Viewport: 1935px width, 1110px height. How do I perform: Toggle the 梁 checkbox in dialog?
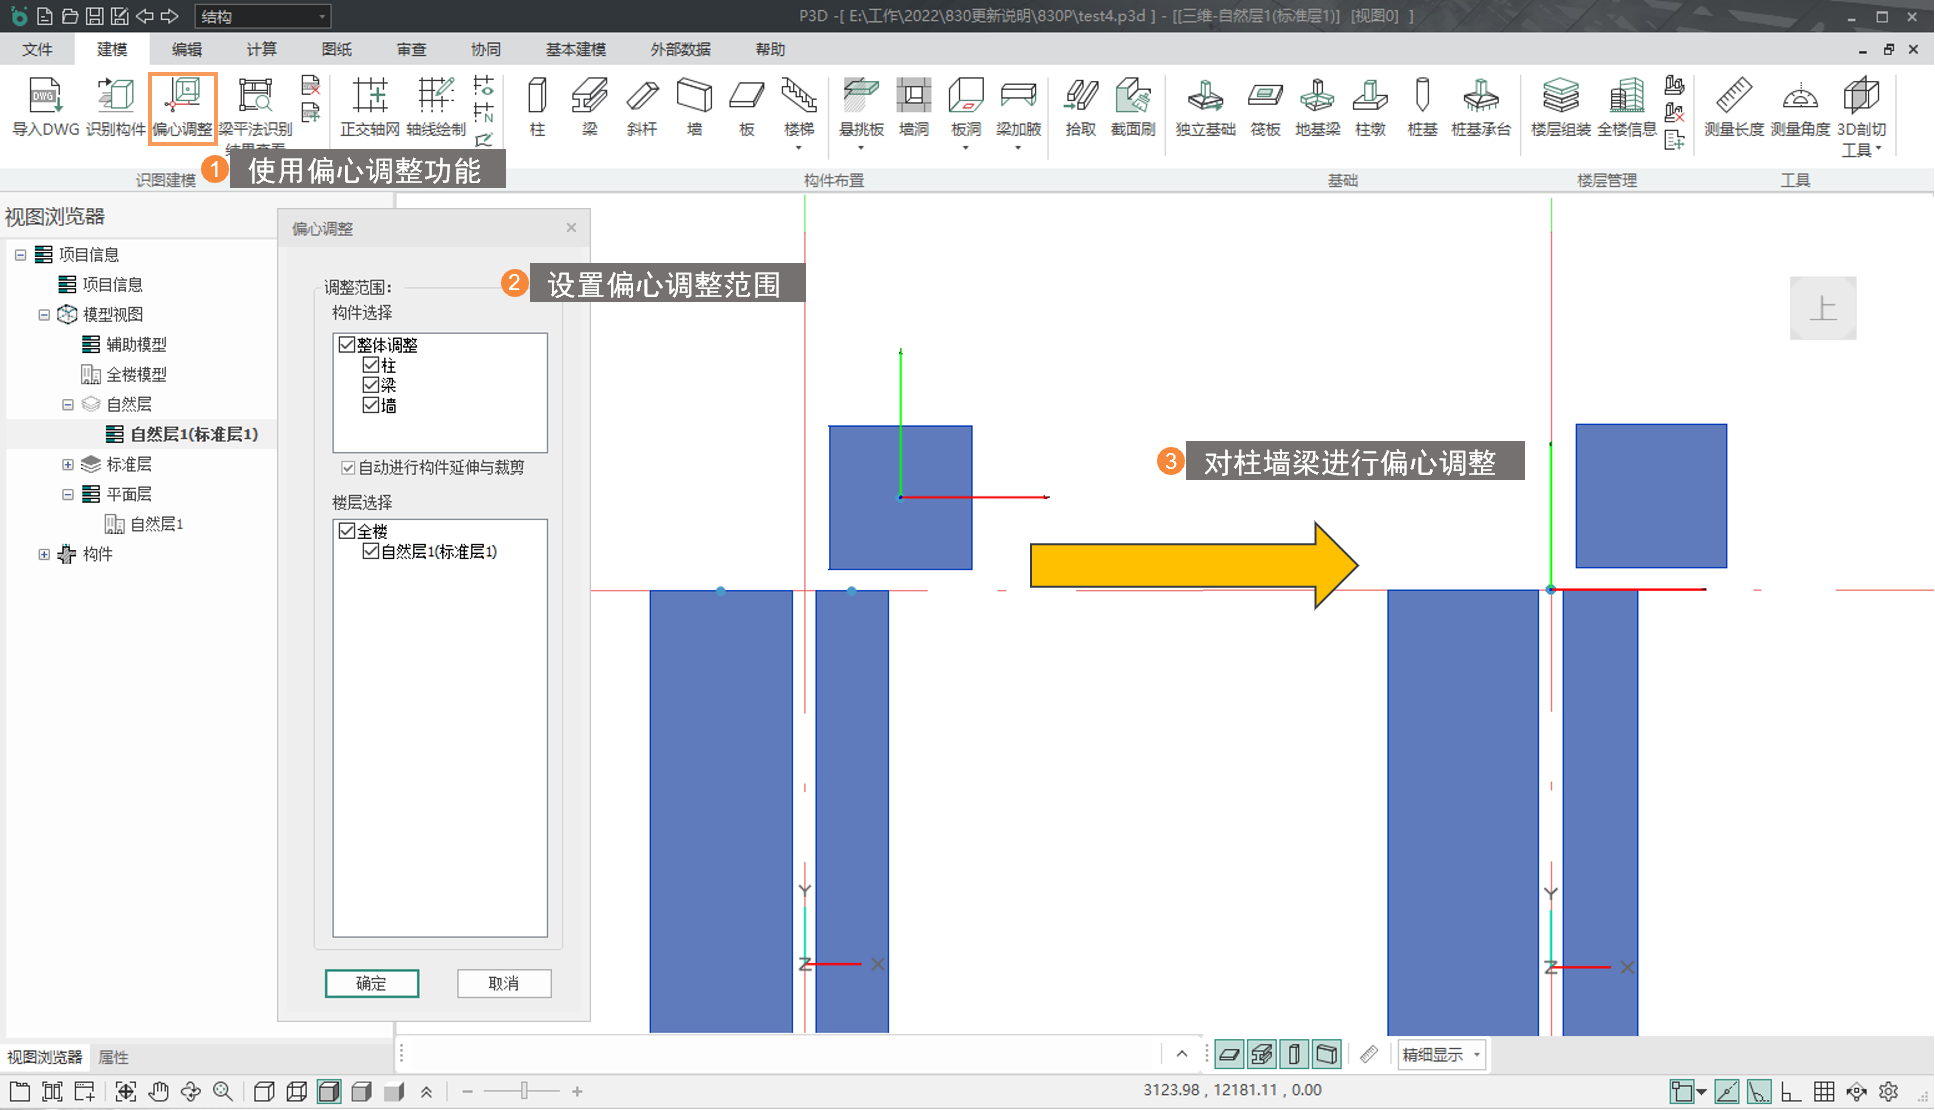371,386
